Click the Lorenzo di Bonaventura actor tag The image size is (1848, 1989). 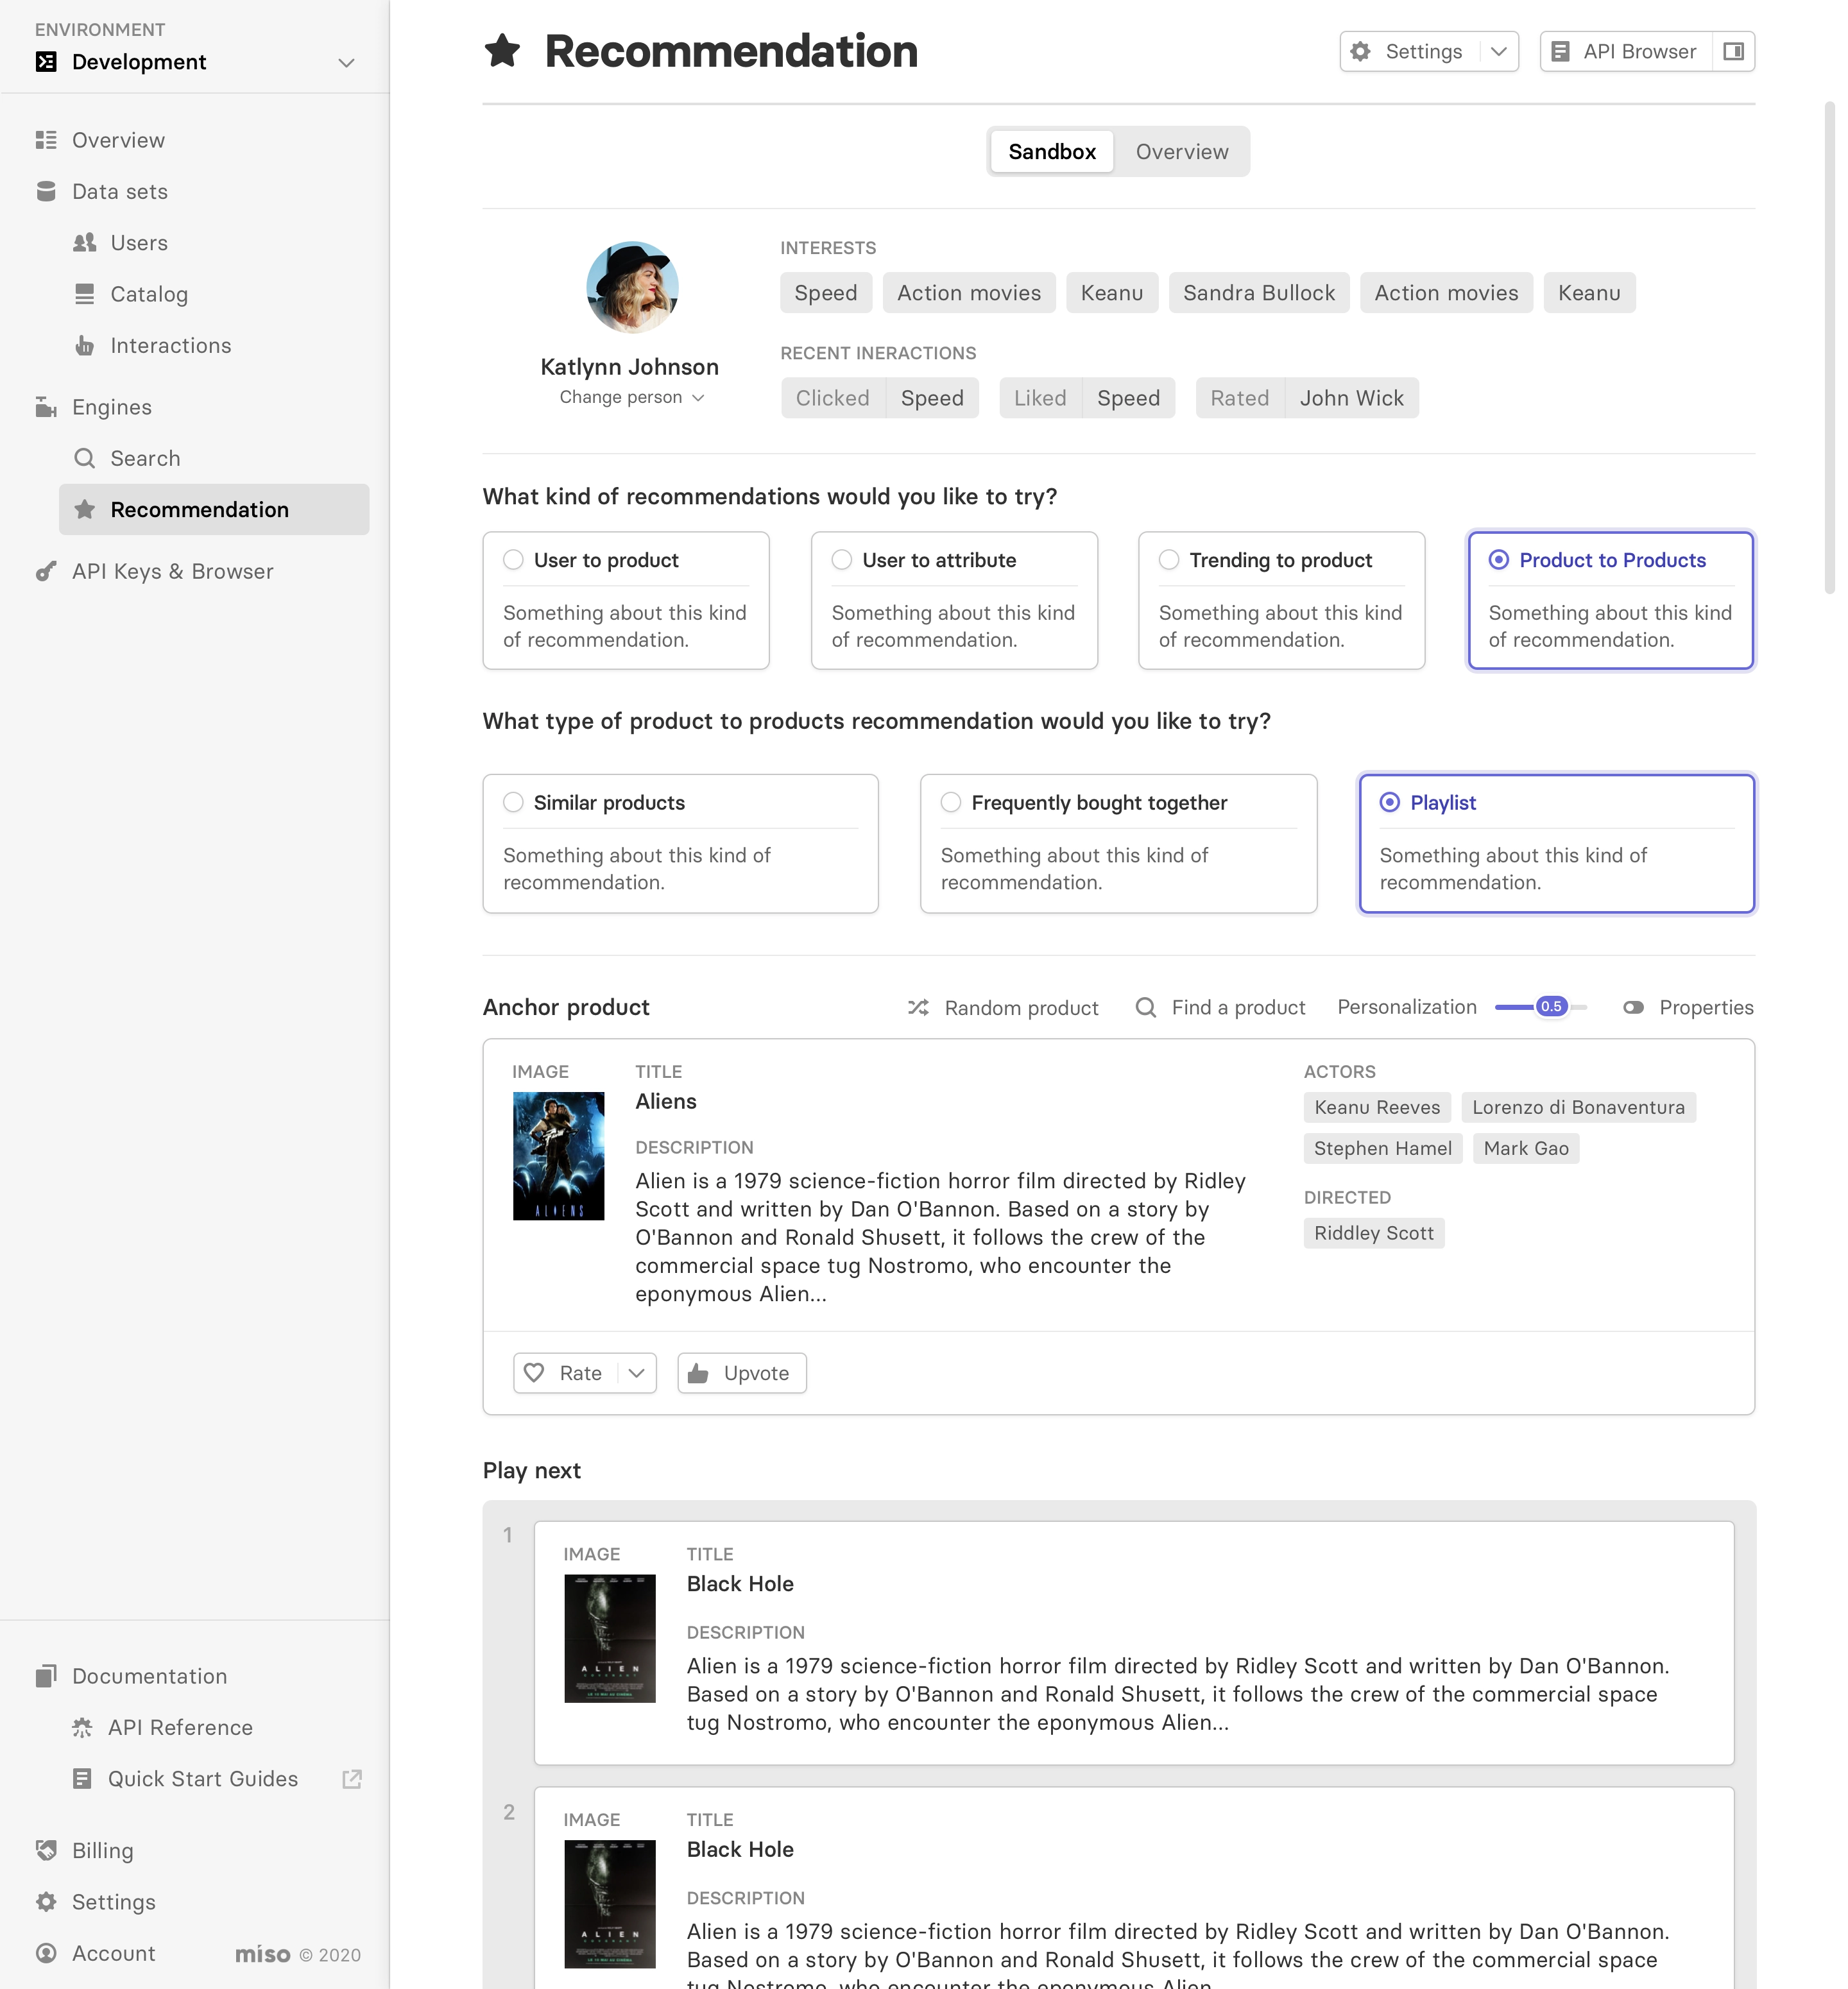[x=1578, y=1107]
